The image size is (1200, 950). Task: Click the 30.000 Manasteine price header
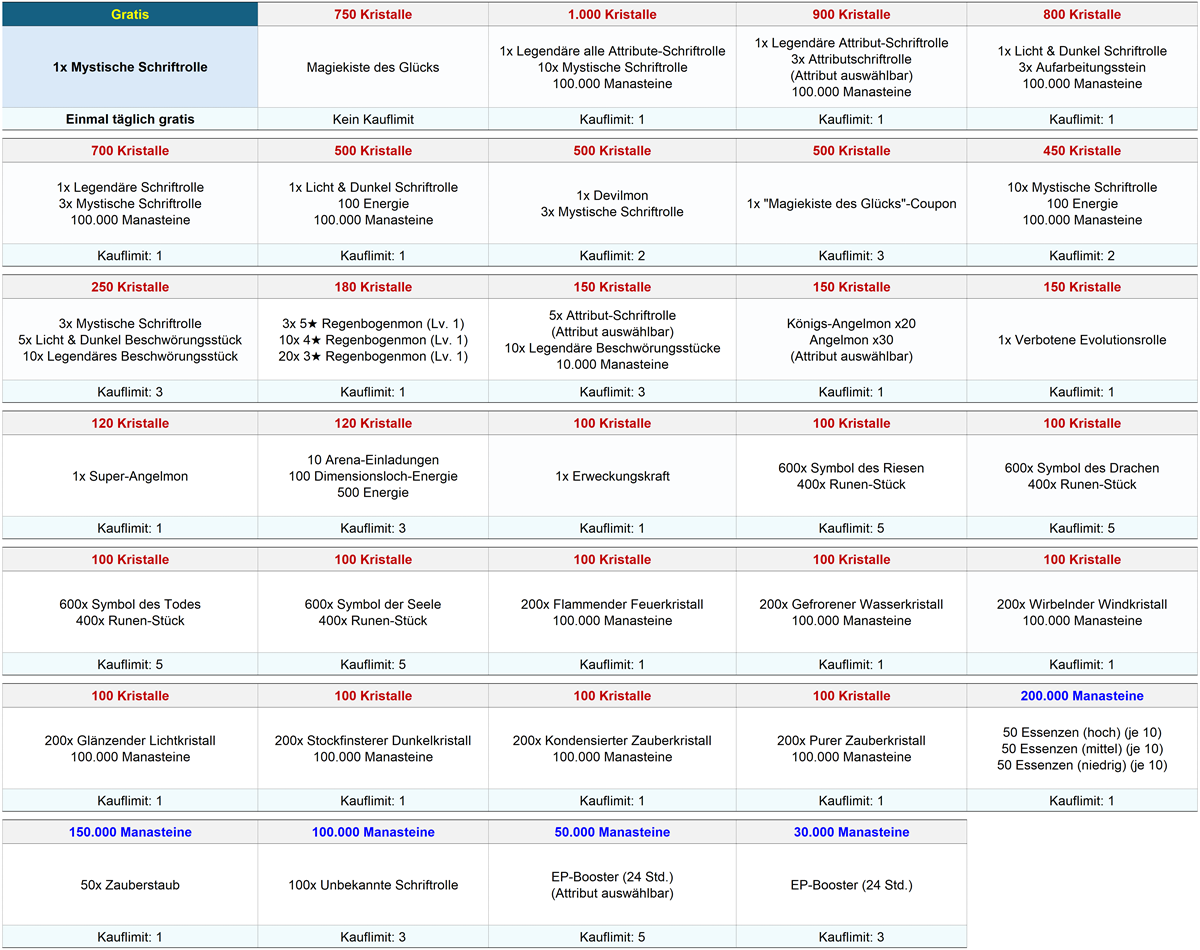tap(851, 832)
